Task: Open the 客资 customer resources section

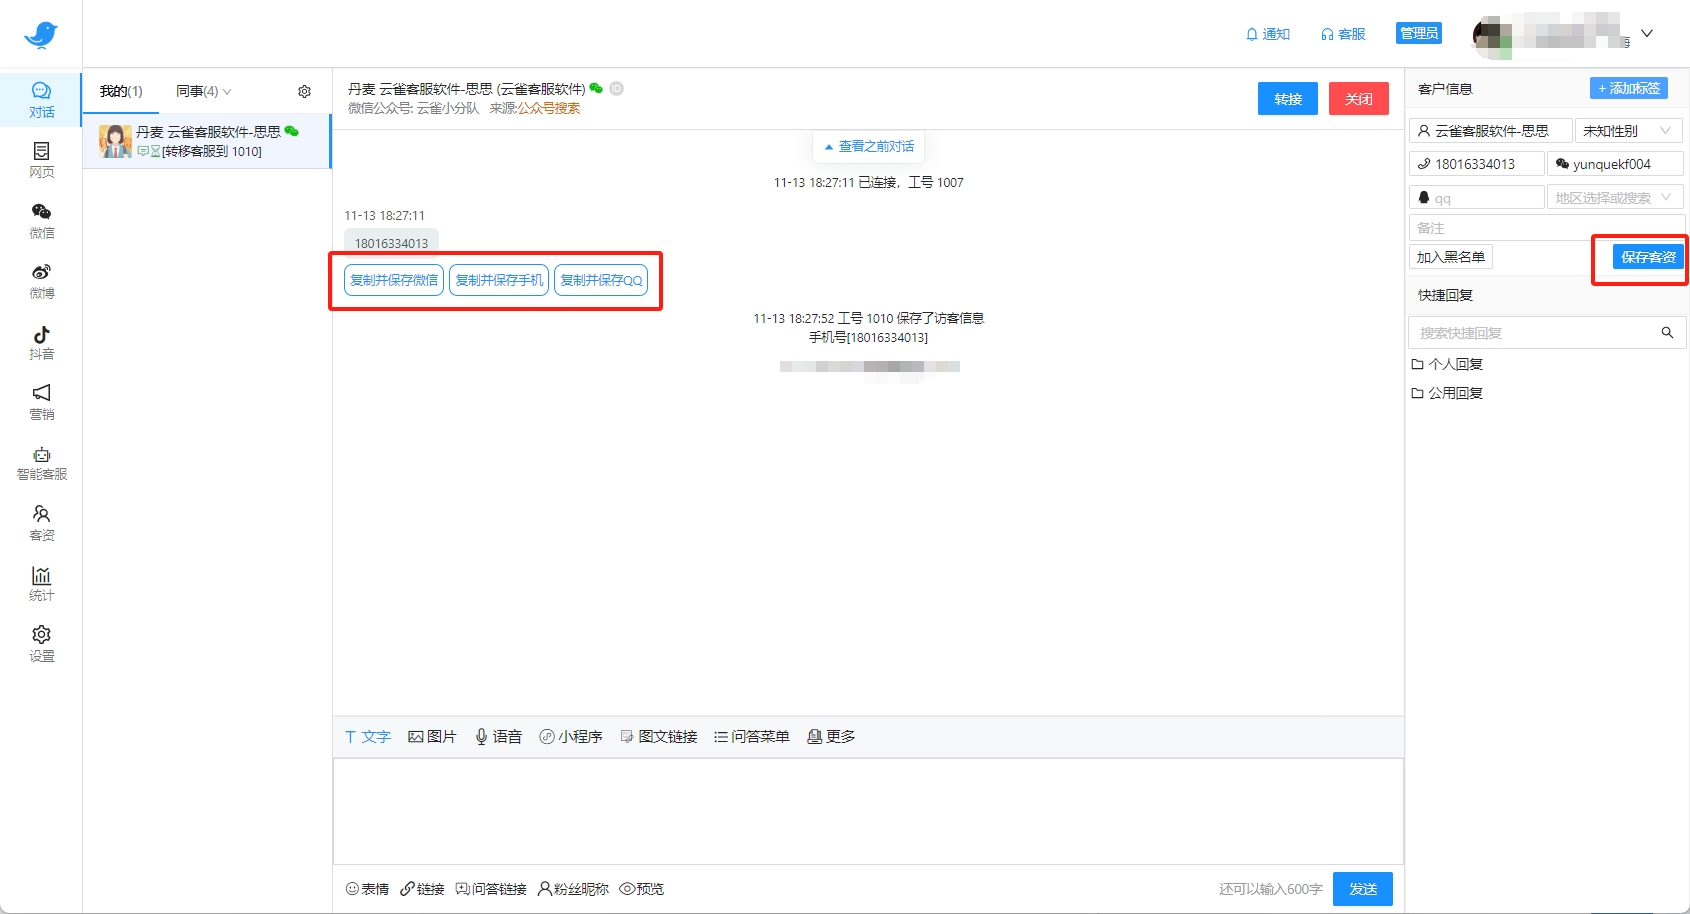Action: click(41, 523)
